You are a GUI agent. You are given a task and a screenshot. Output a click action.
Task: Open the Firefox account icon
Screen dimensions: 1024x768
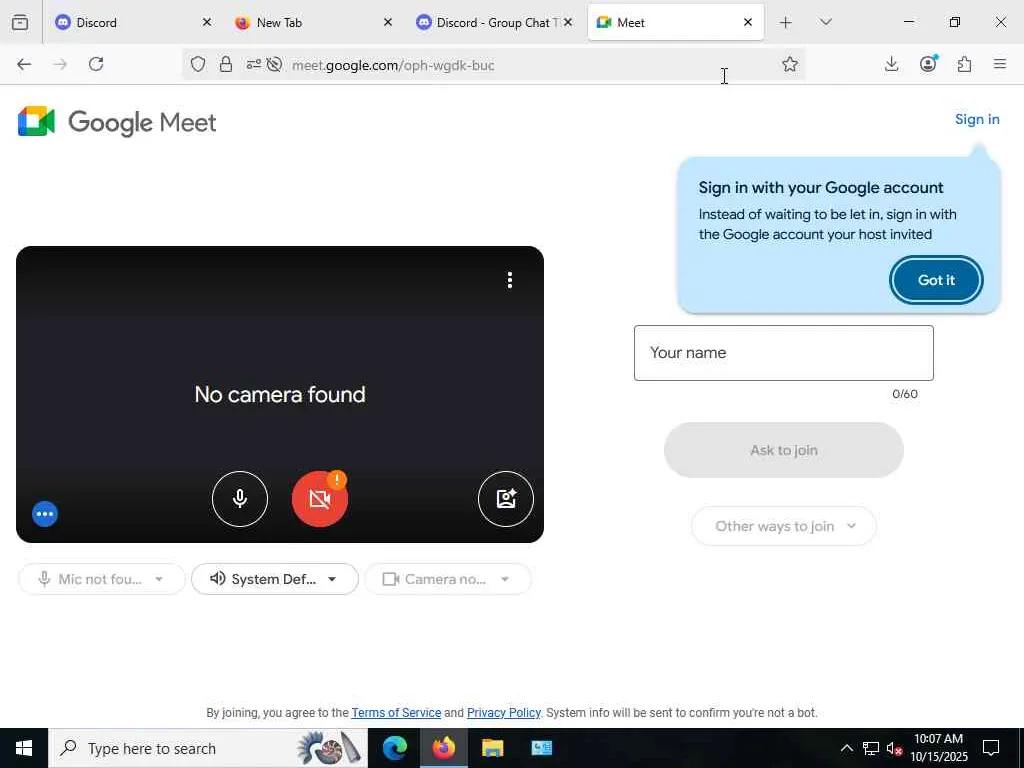(928, 64)
